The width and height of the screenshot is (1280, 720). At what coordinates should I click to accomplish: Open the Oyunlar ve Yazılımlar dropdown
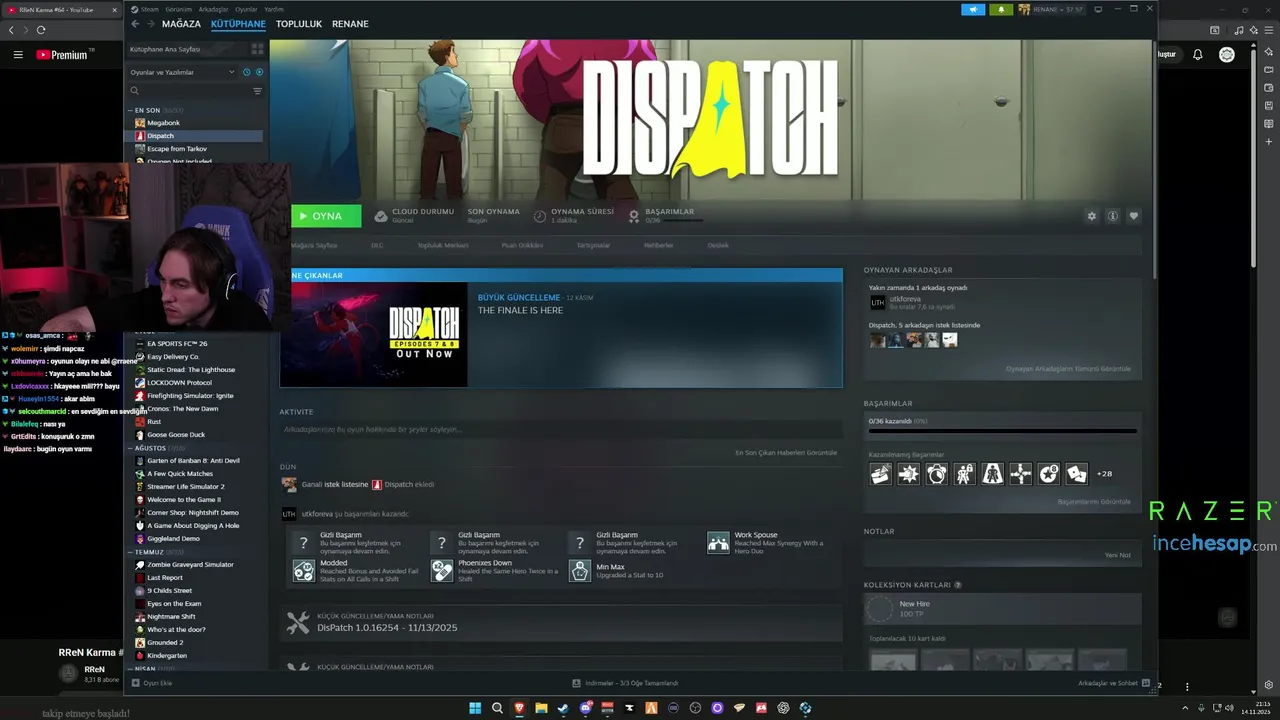[183, 72]
